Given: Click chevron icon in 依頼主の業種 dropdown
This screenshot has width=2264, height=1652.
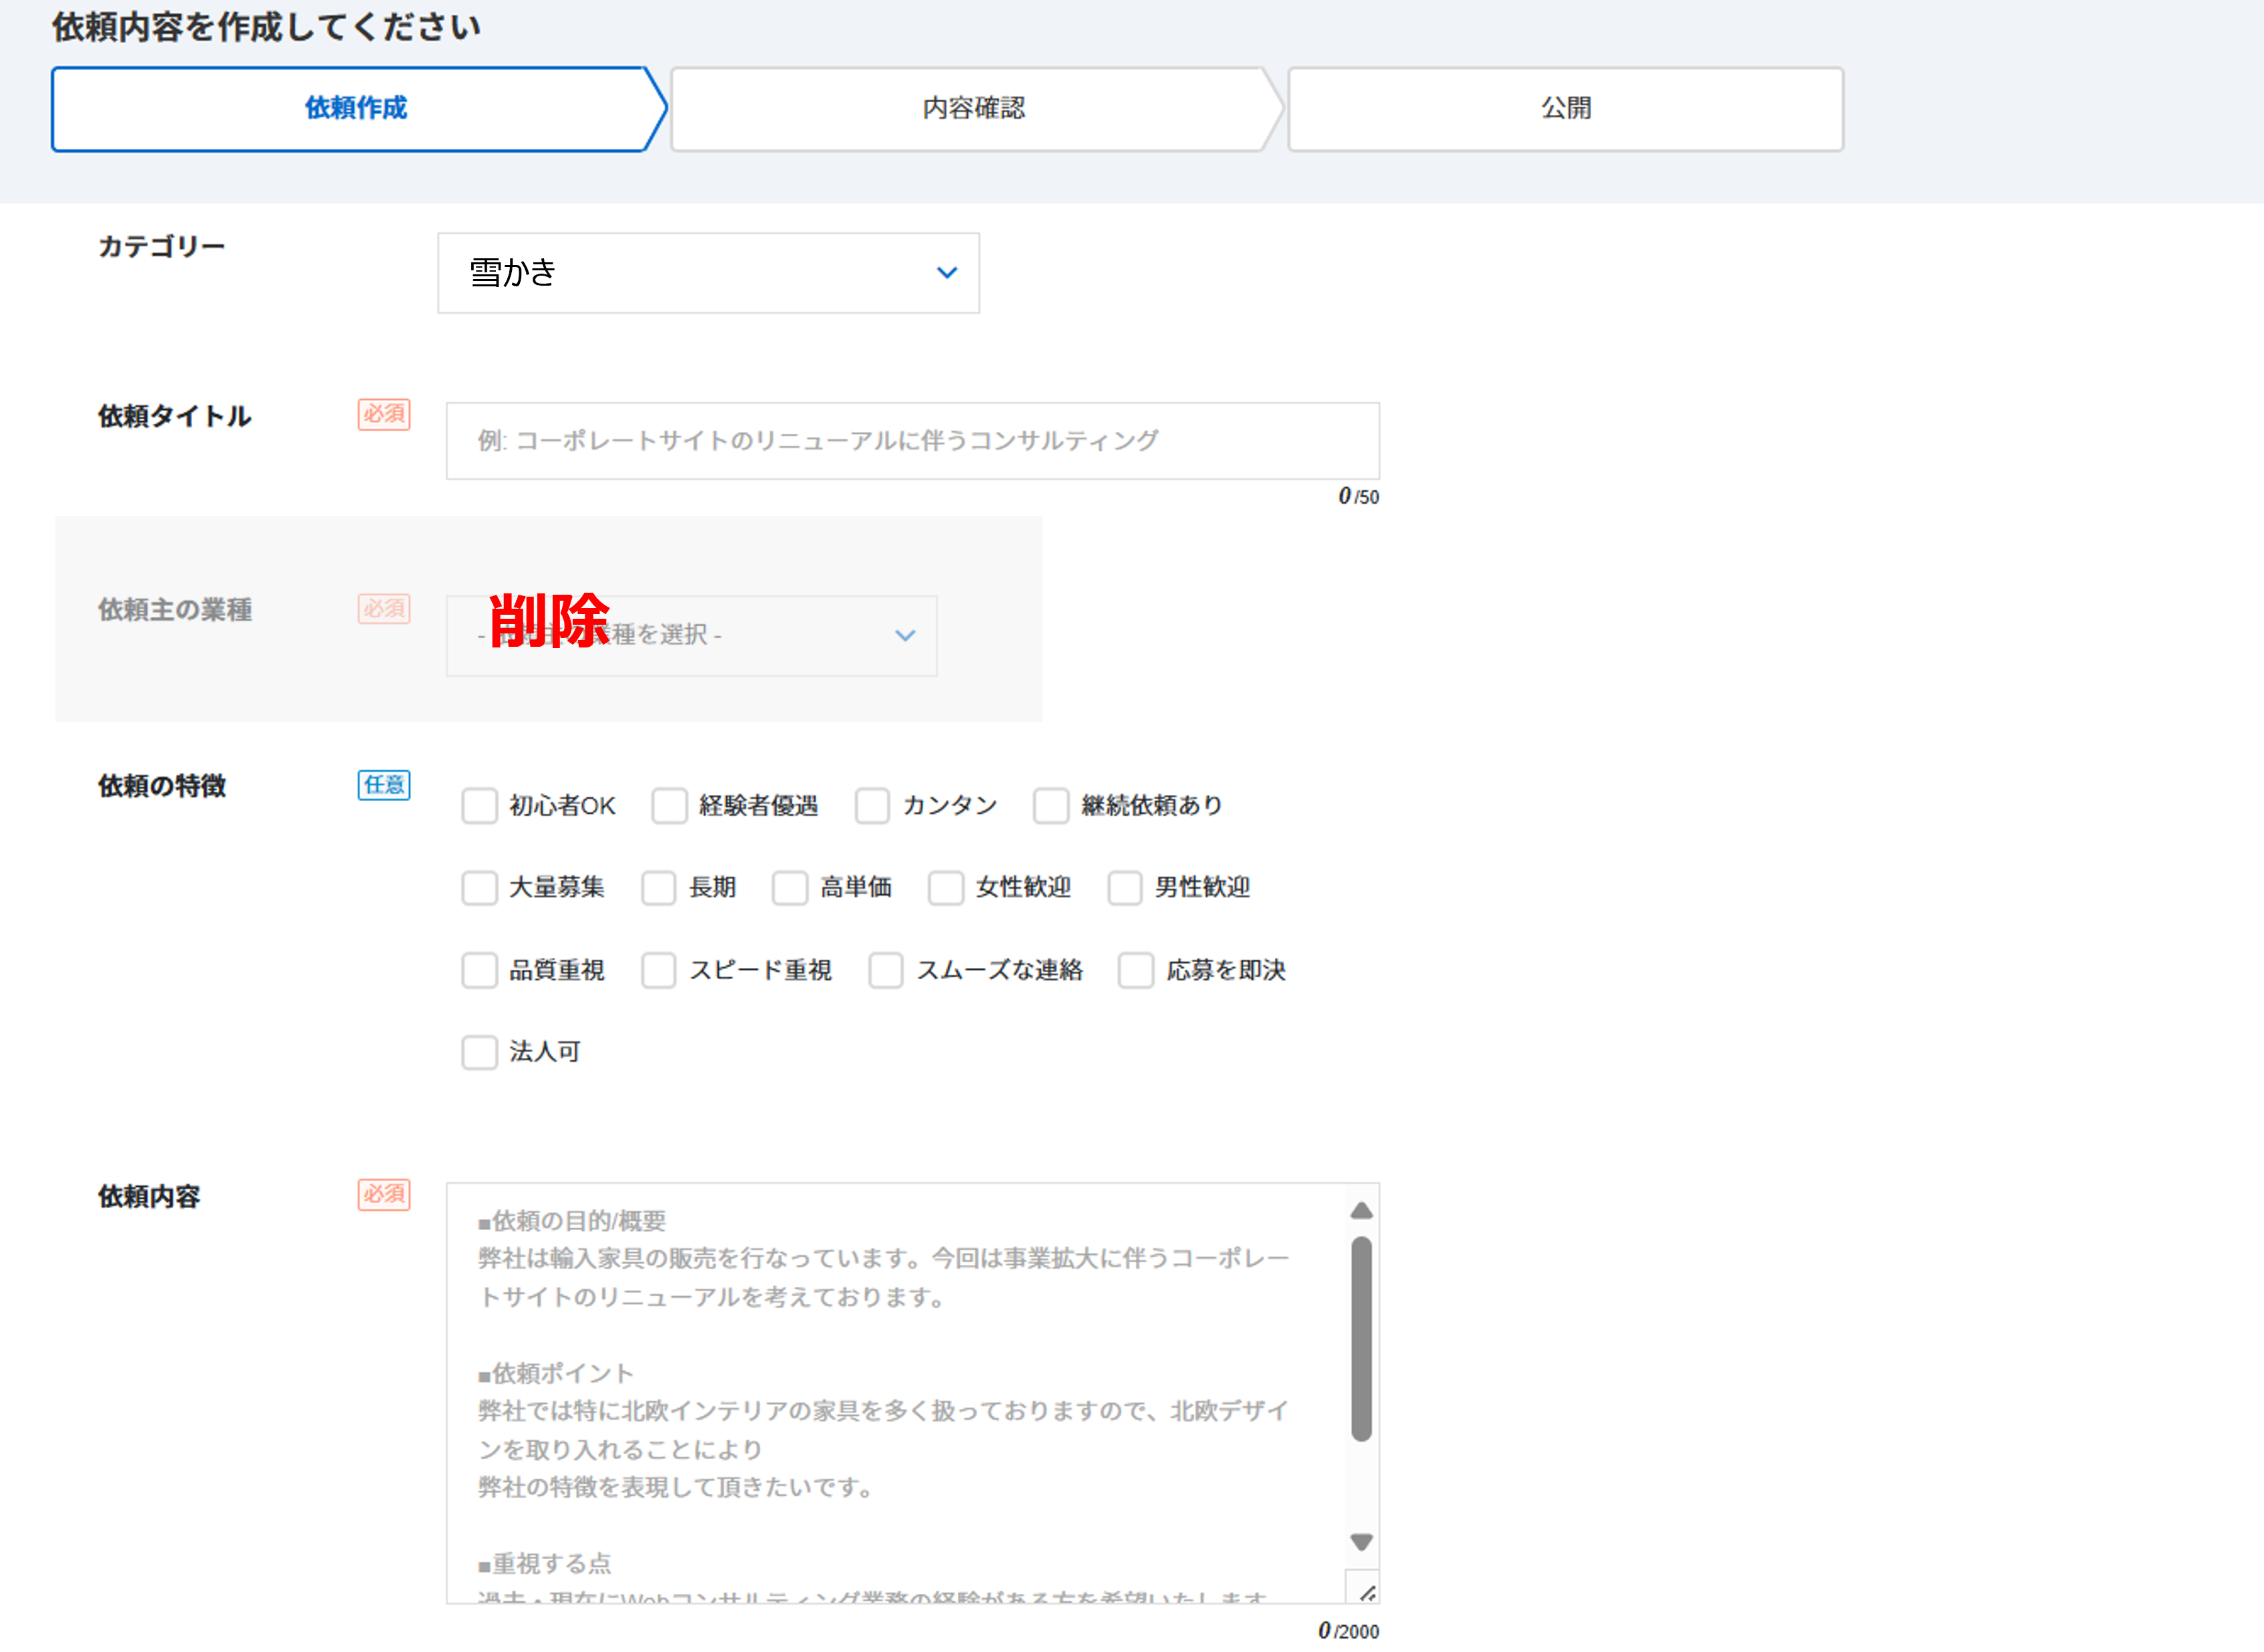Looking at the screenshot, I should click(x=905, y=635).
